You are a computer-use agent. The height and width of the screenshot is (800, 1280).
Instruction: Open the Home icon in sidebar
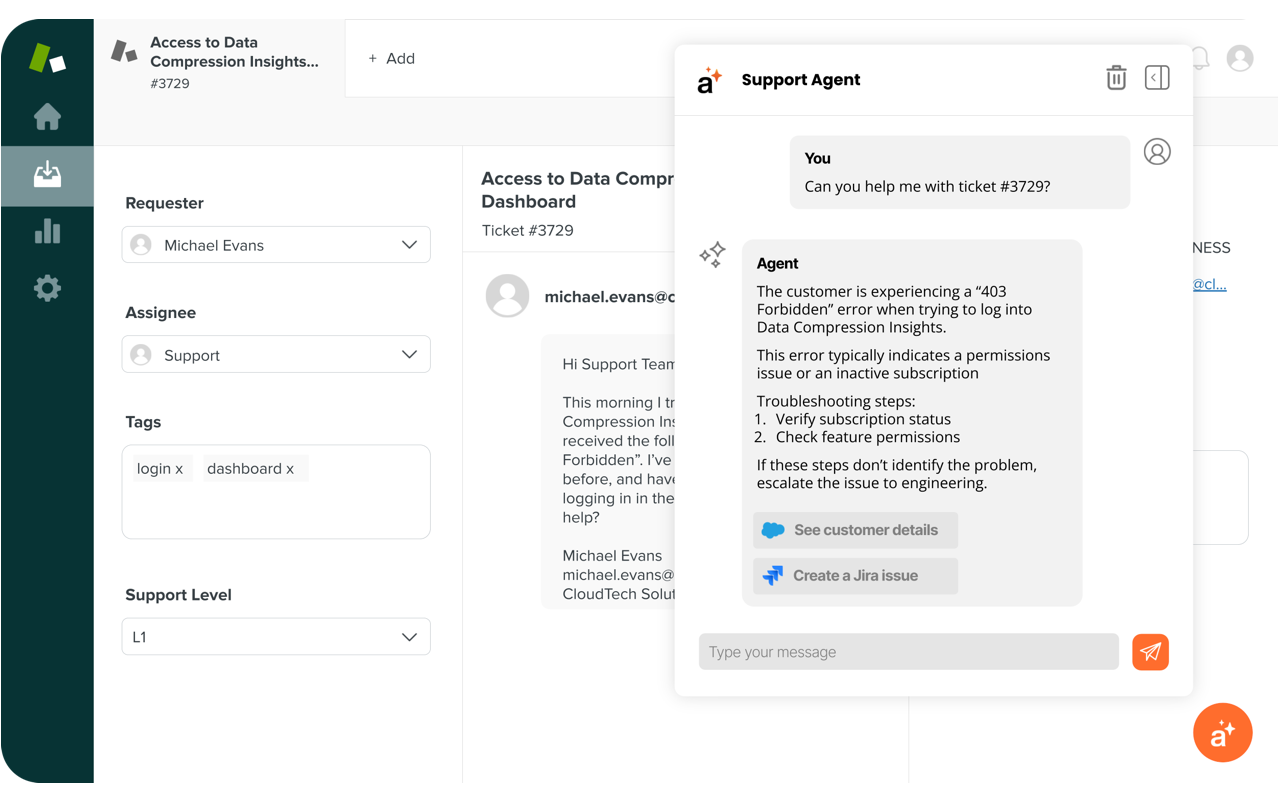tap(47, 117)
